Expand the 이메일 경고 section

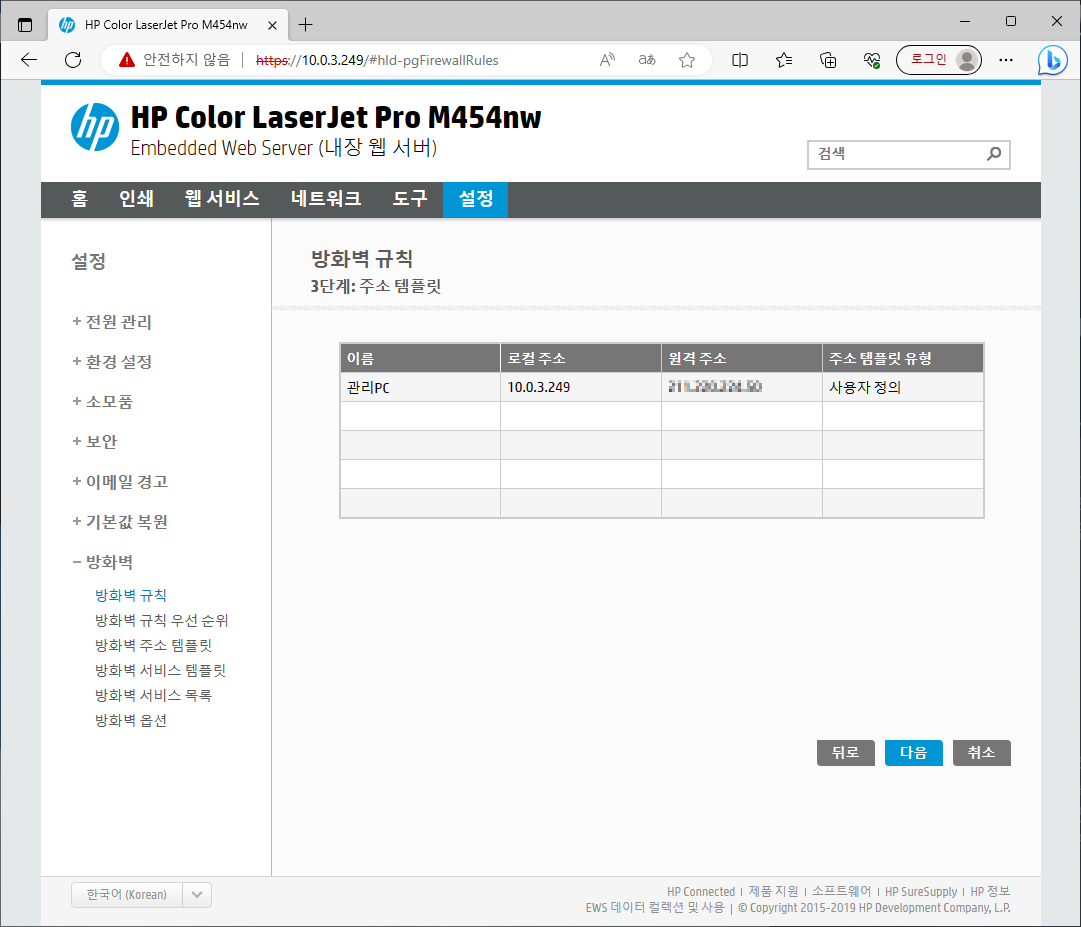(x=120, y=482)
